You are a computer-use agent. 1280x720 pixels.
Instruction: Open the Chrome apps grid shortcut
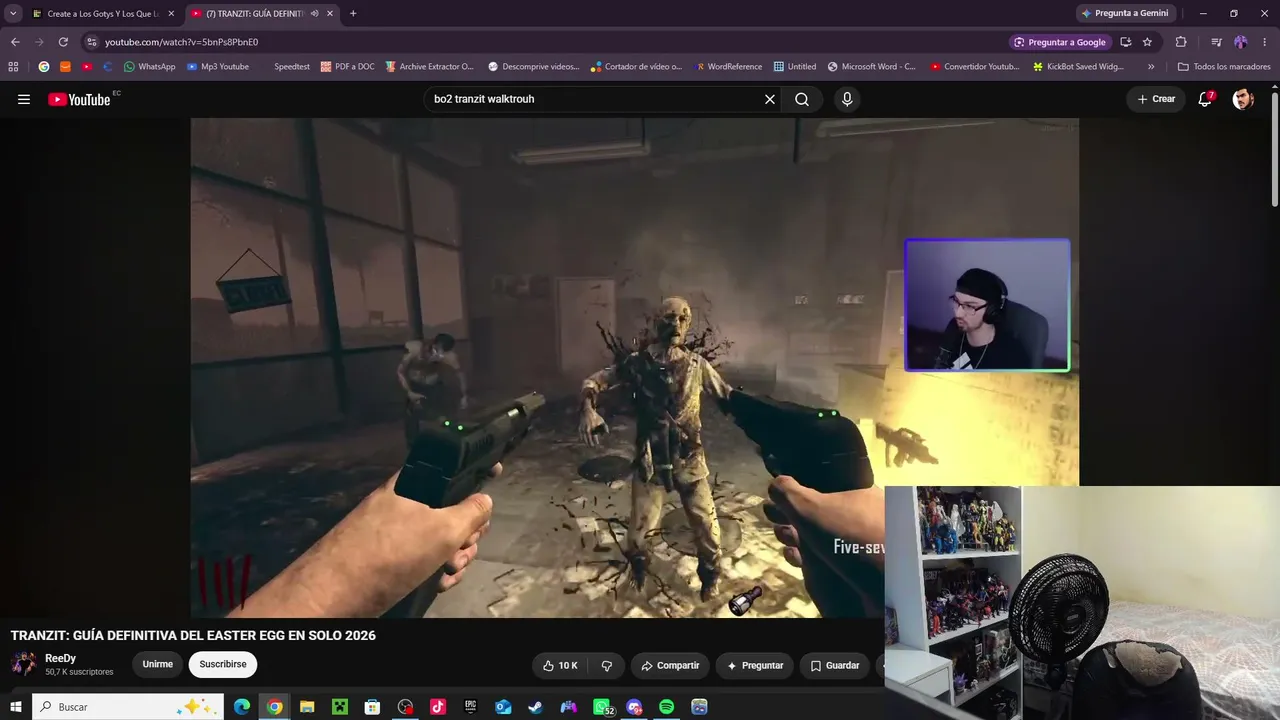(x=13, y=67)
